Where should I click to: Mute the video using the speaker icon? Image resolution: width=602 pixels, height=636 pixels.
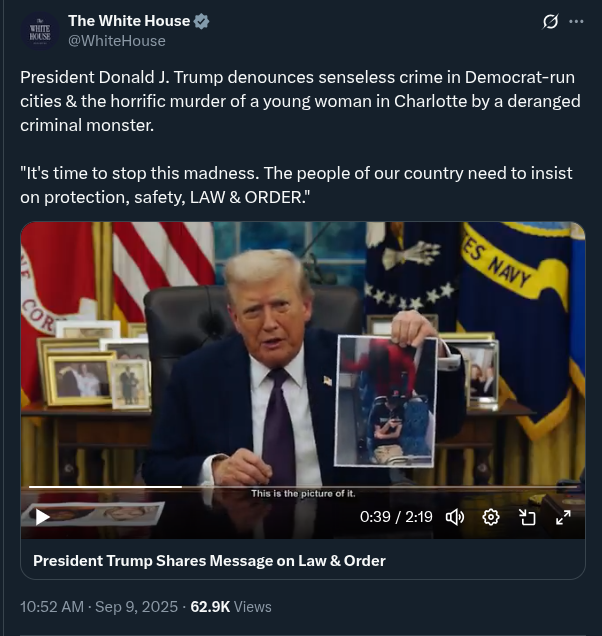[x=455, y=517]
